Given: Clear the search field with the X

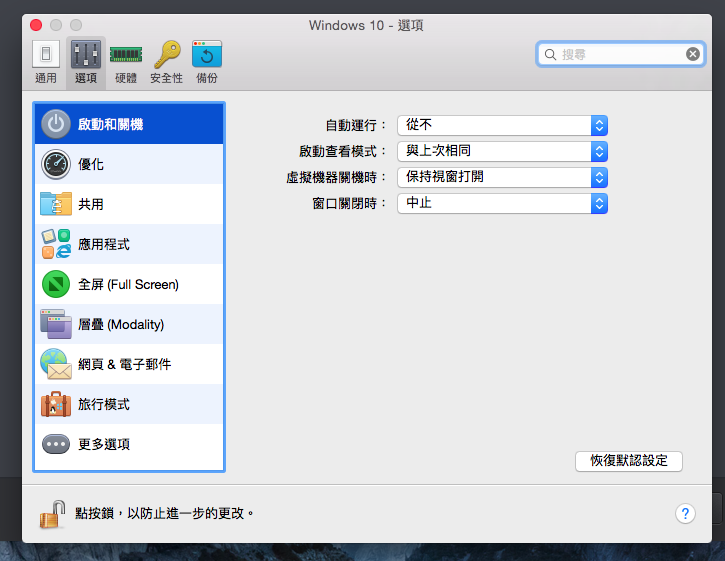Looking at the screenshot, I should click(x=693, y=54).
